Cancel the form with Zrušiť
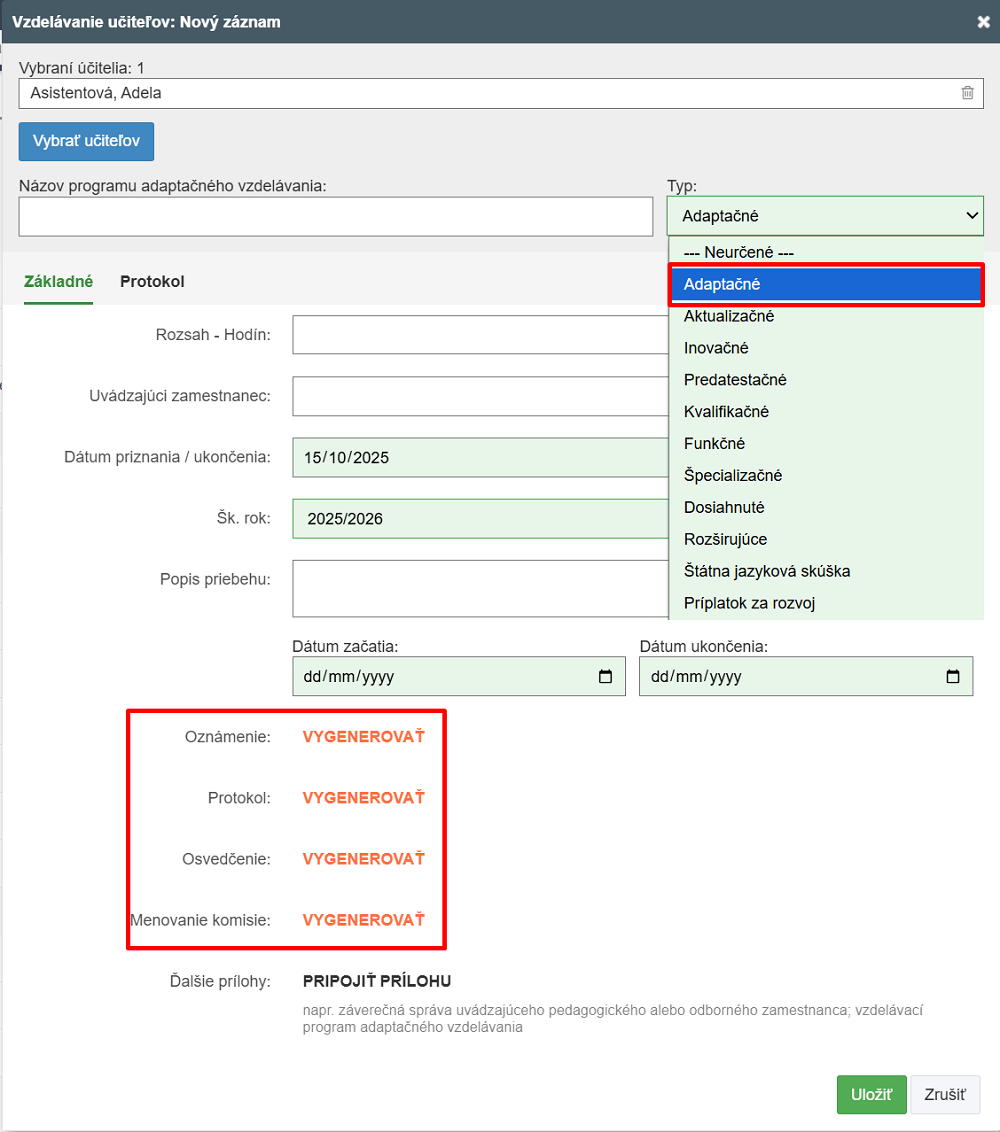This screenshot has width=1000, height=1132. (945, 1095)
